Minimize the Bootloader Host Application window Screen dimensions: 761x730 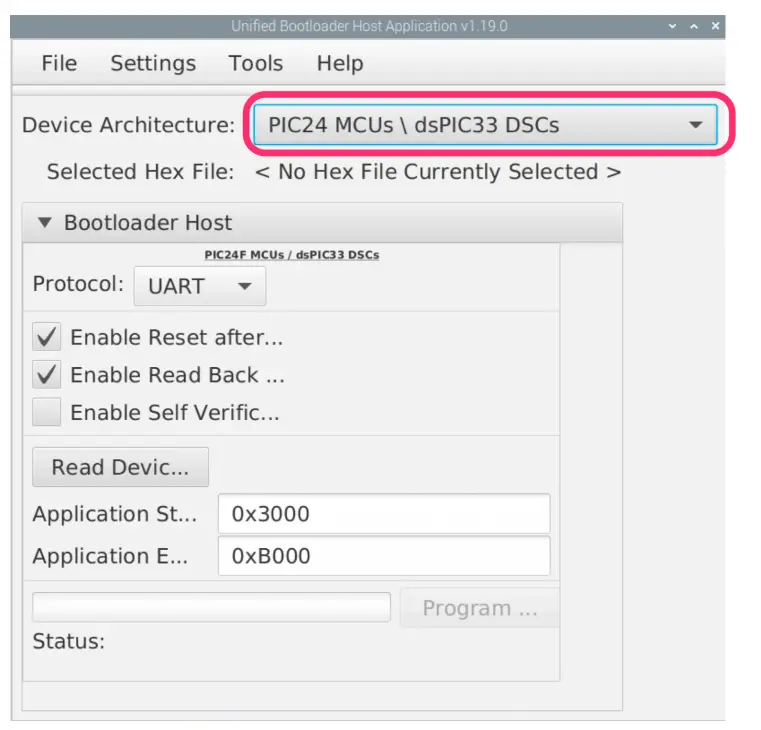pos(670,26)
